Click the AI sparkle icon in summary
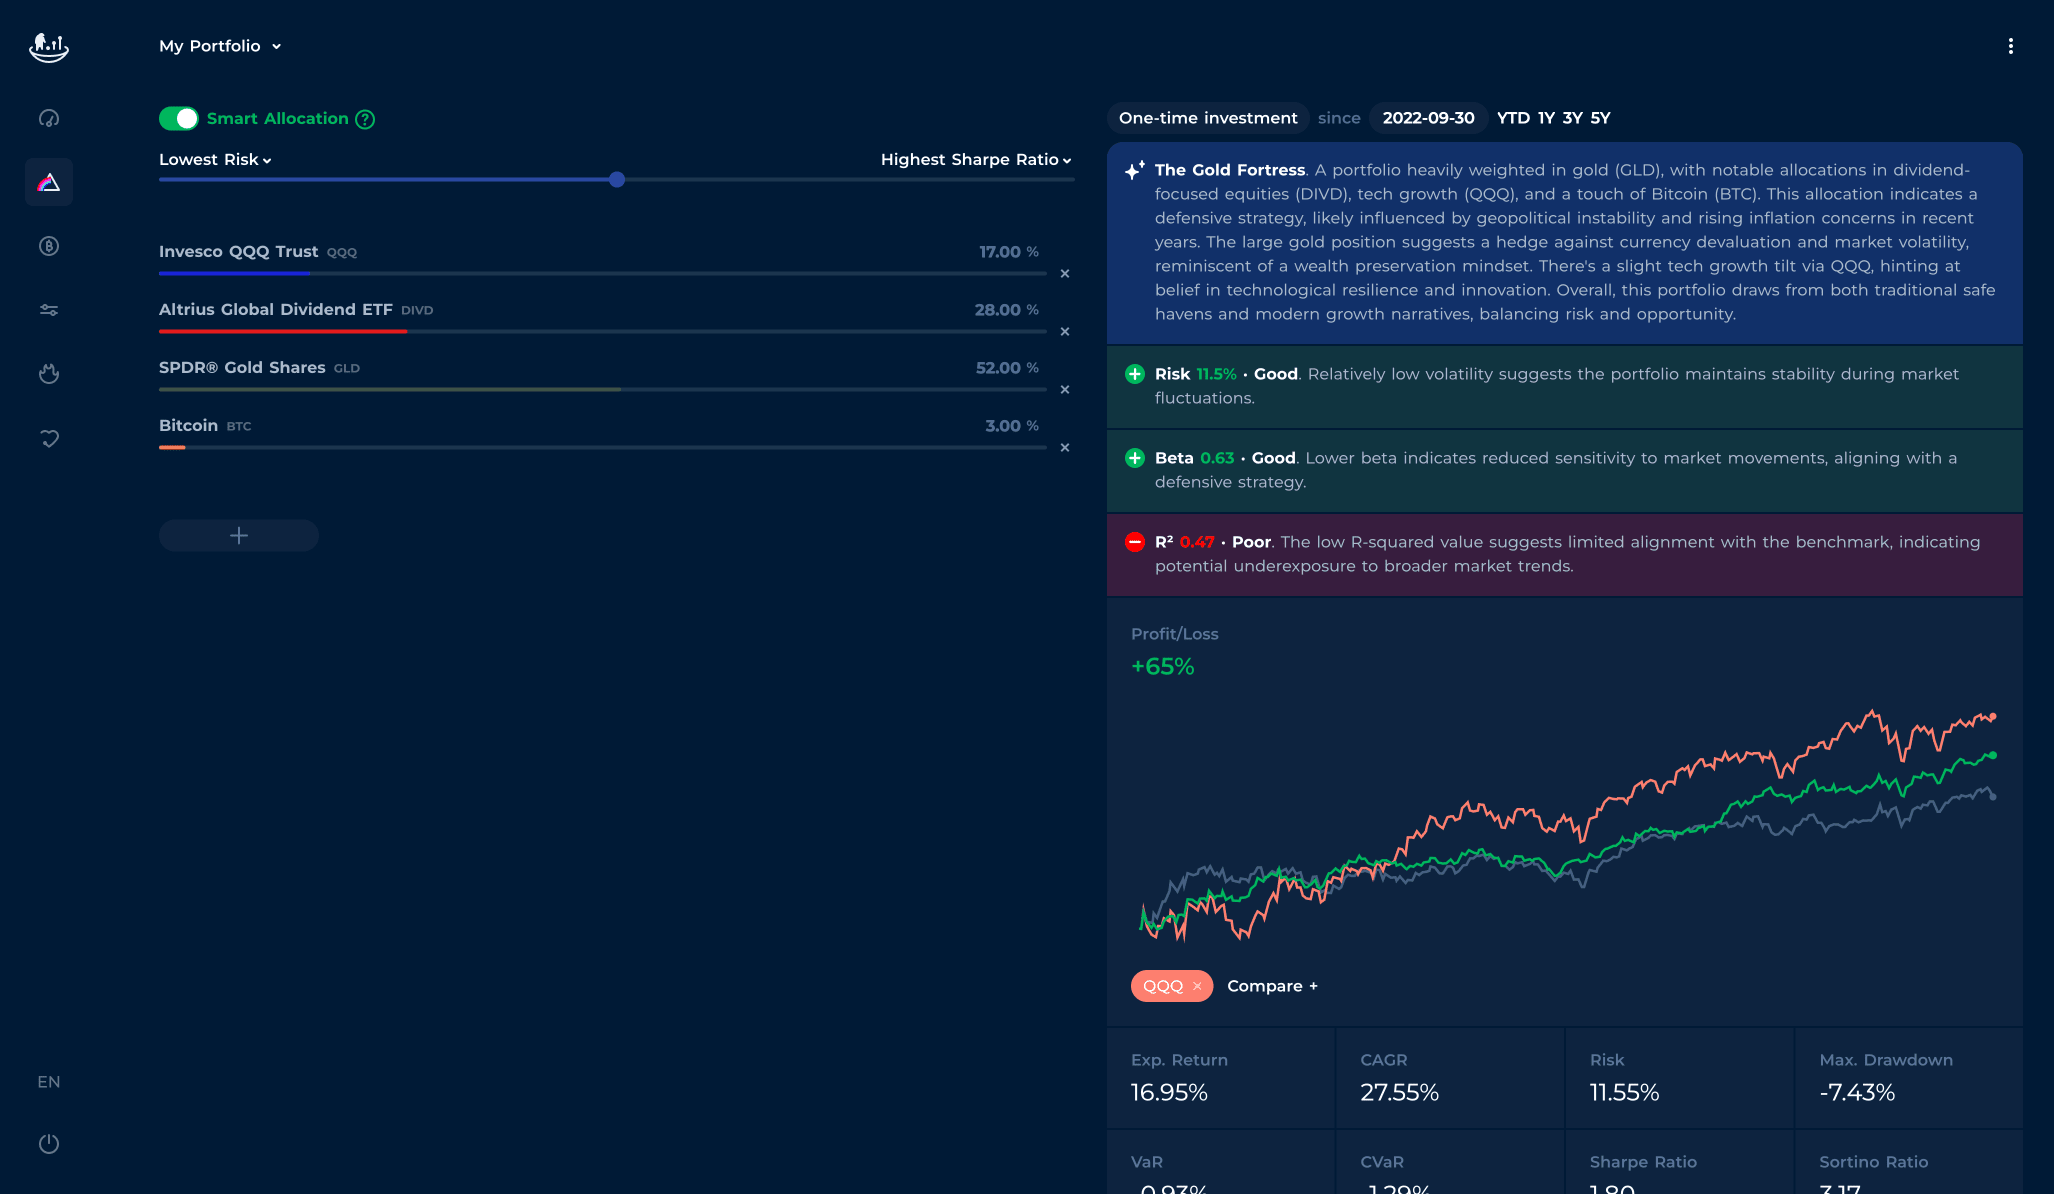The width and height of the screenshot is (2054, 1194). tap(1134, 170)
